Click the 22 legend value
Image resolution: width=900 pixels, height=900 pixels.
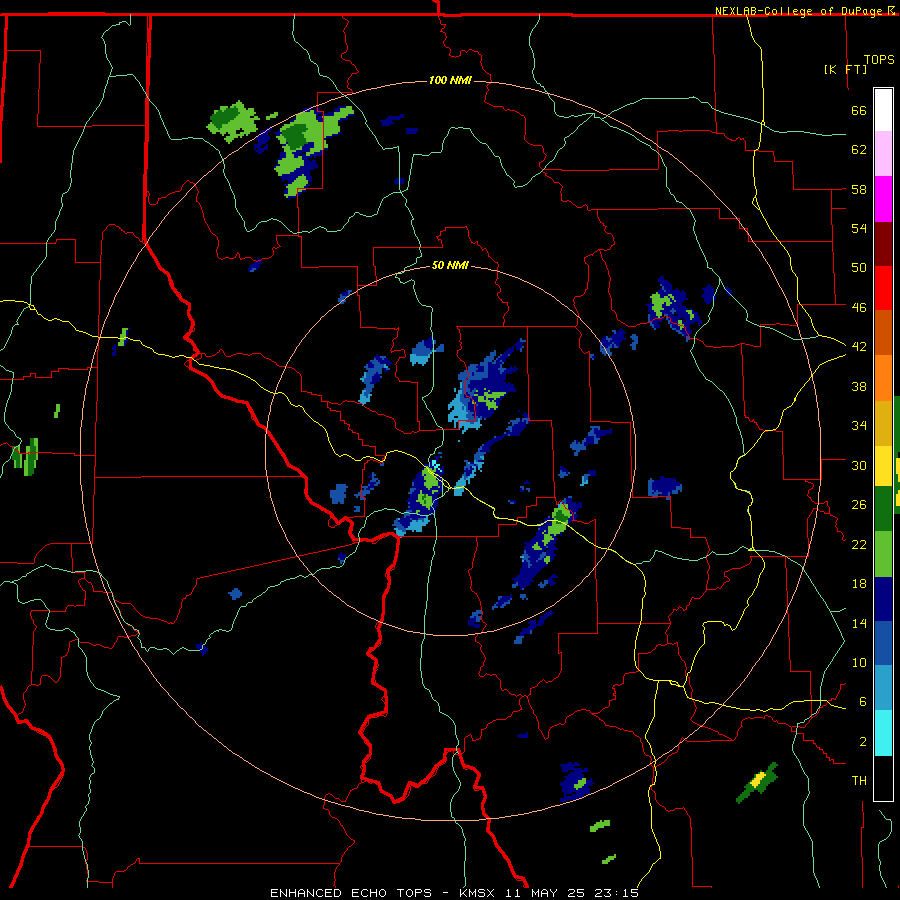coord(859,544)
